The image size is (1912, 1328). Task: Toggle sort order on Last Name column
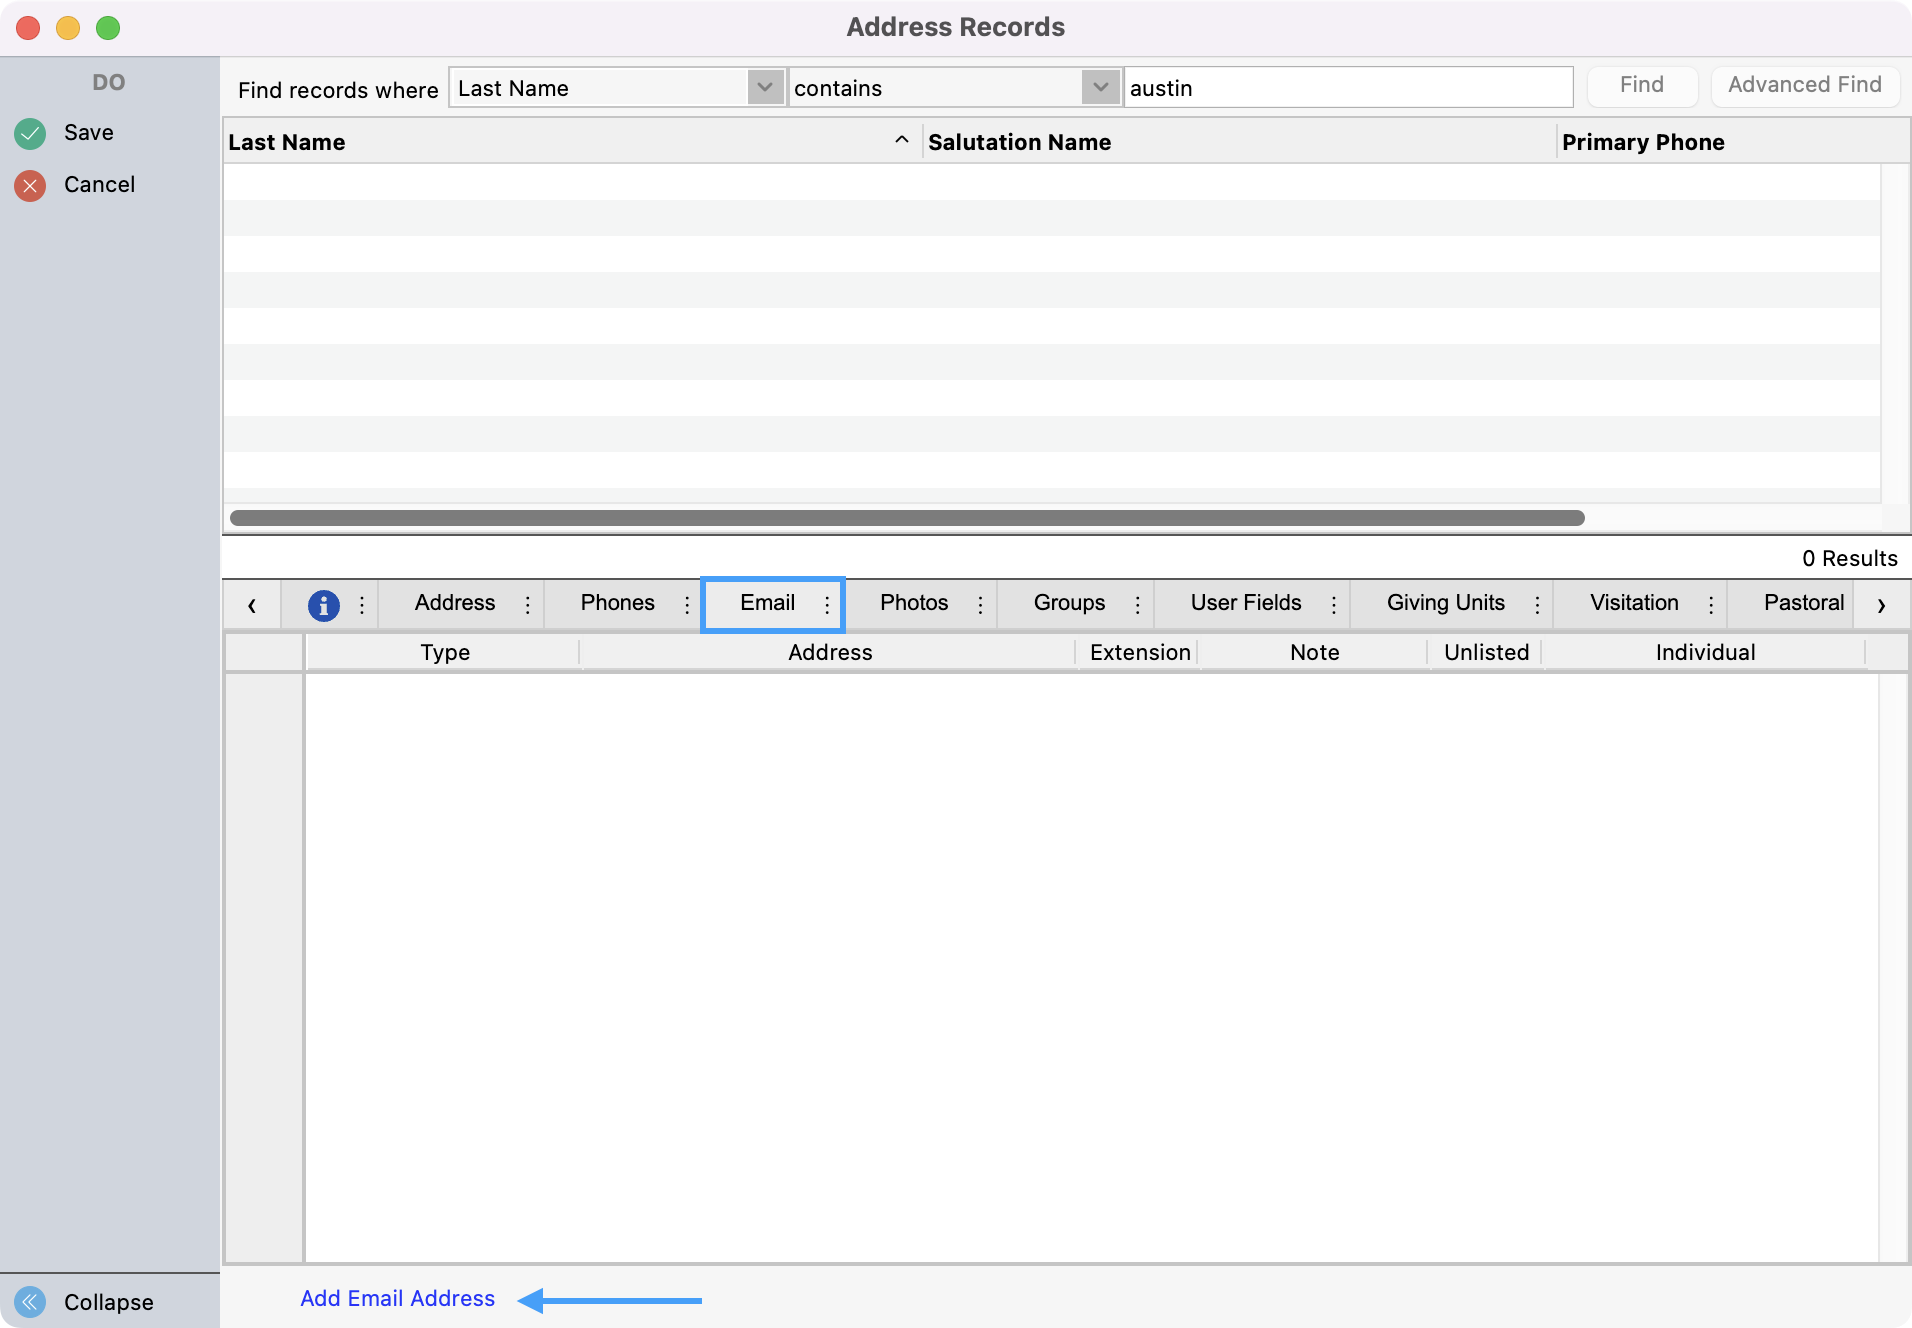901,141
